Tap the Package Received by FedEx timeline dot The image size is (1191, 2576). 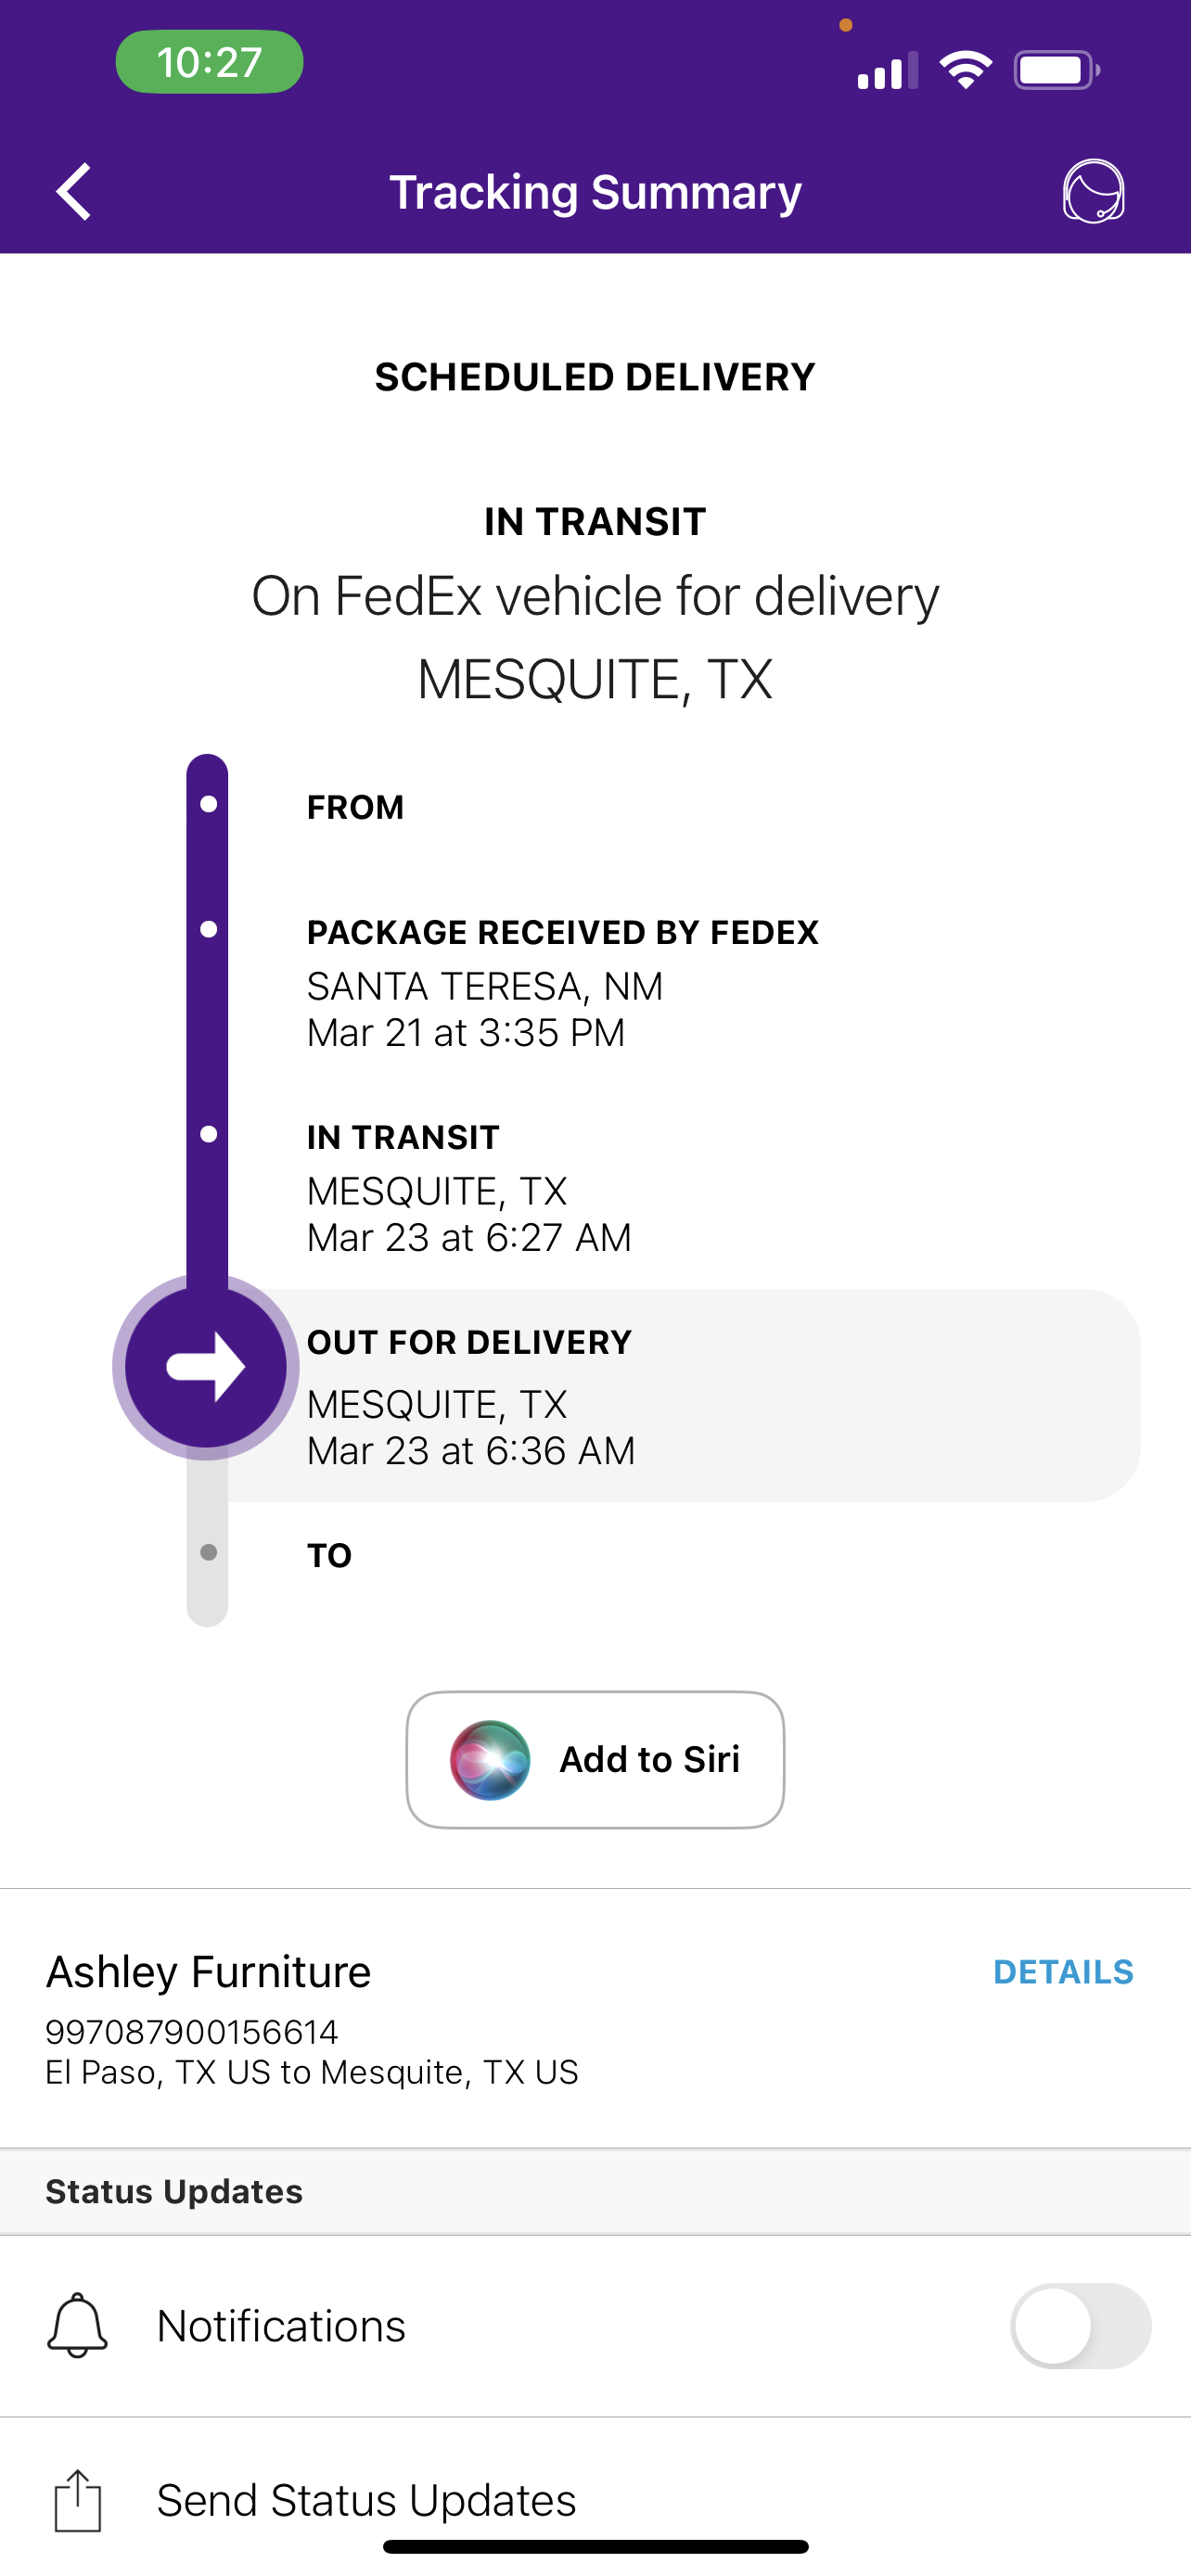tap(208, 930)
